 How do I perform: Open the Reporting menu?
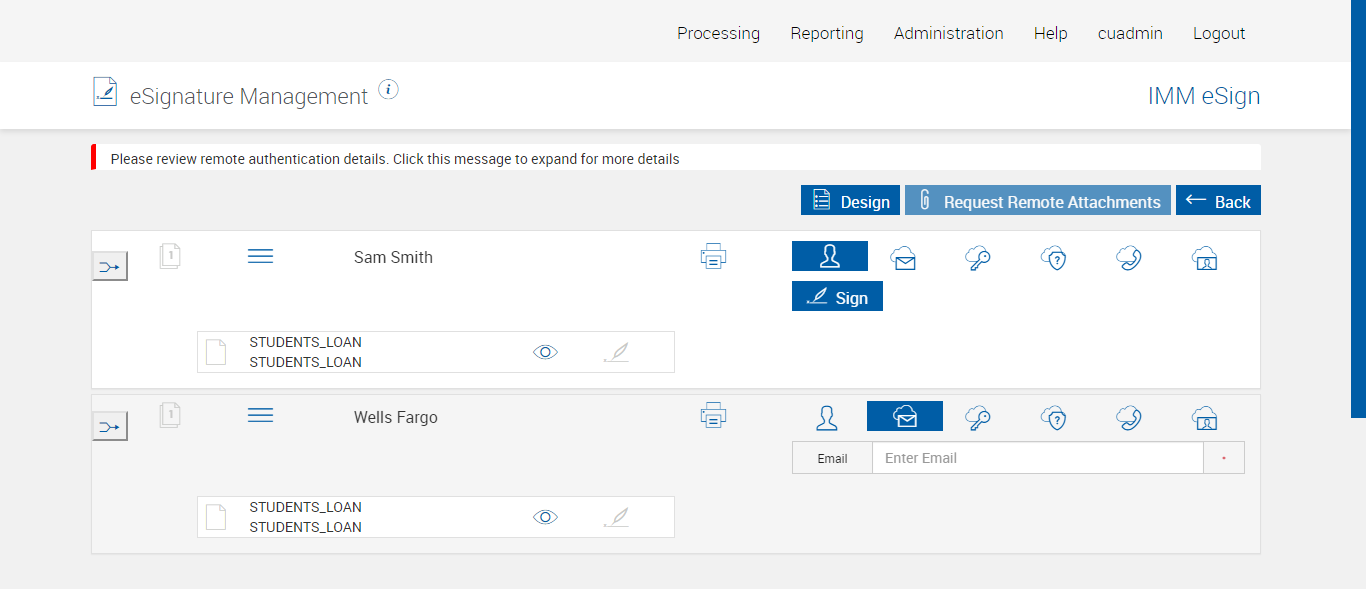tap(826, 33)
